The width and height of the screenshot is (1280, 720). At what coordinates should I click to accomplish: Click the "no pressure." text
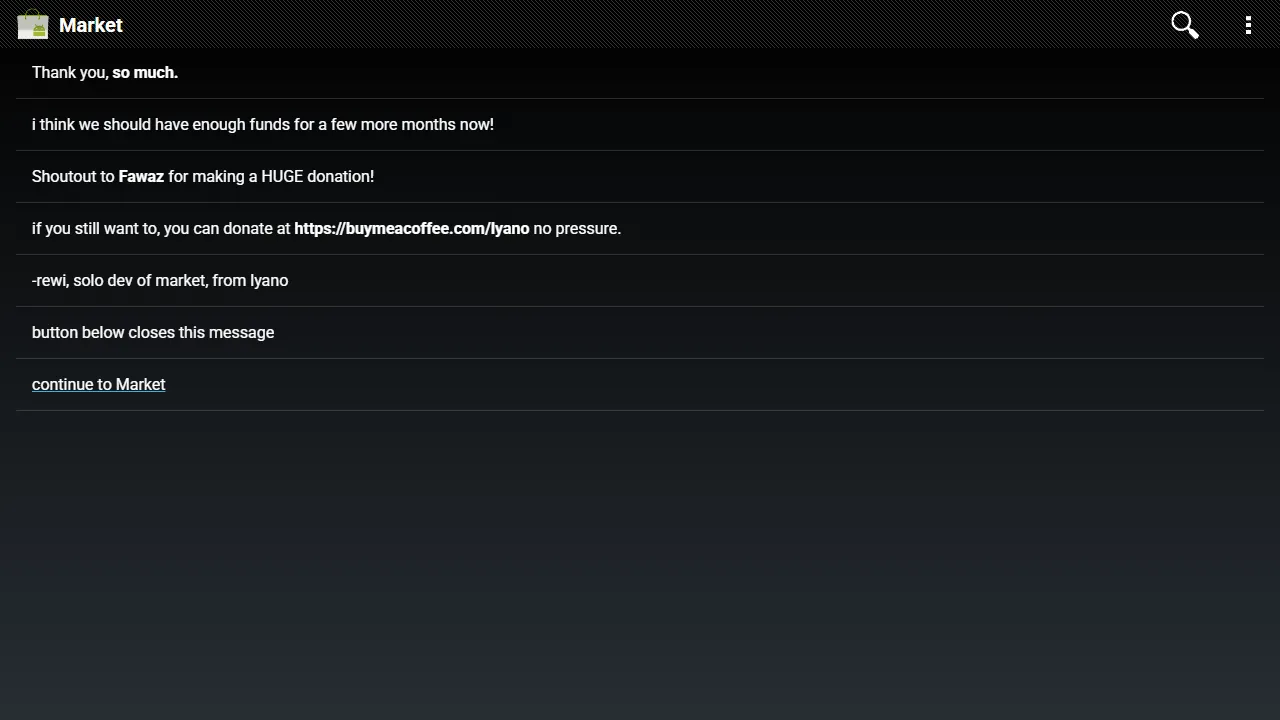coord(577,229)
